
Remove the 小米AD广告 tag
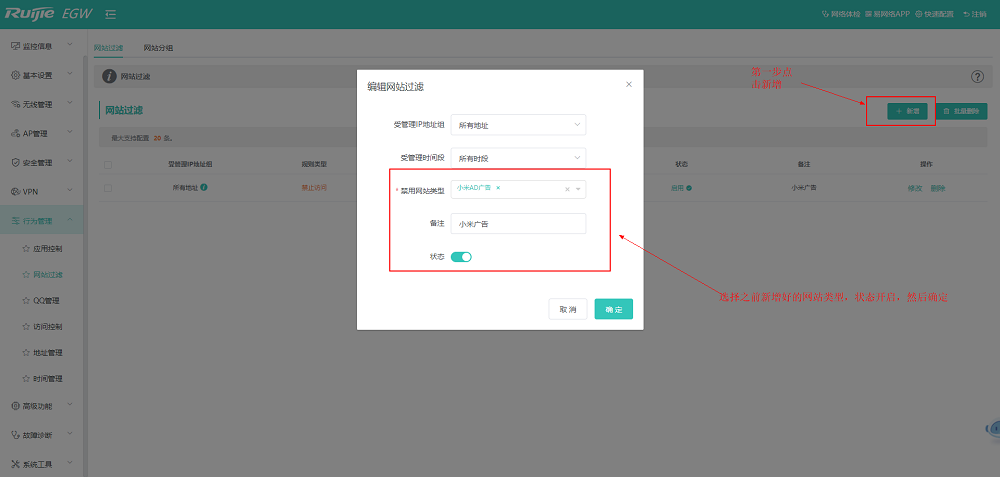pyautogui.click(x=498, y=187)
